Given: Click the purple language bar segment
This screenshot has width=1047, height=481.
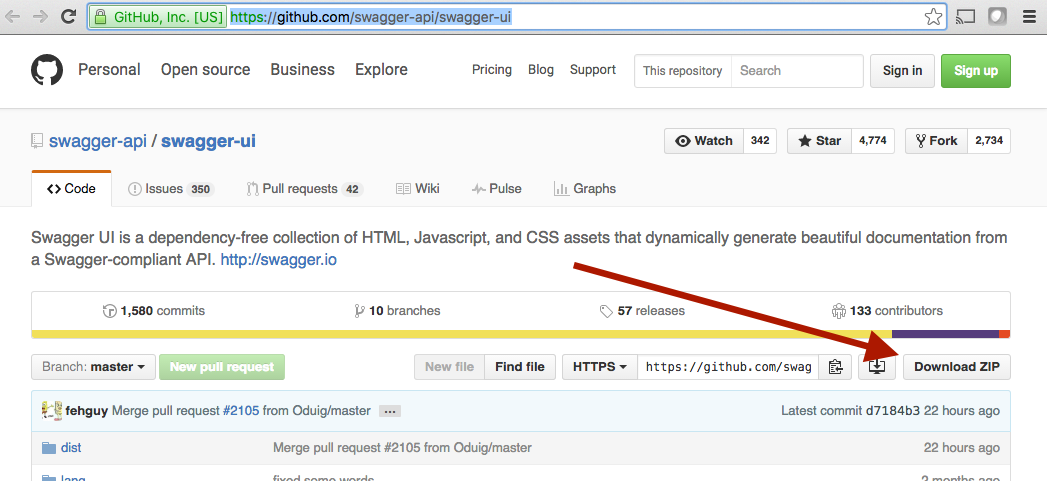Looking at the screenshot, I should point(946,334).
